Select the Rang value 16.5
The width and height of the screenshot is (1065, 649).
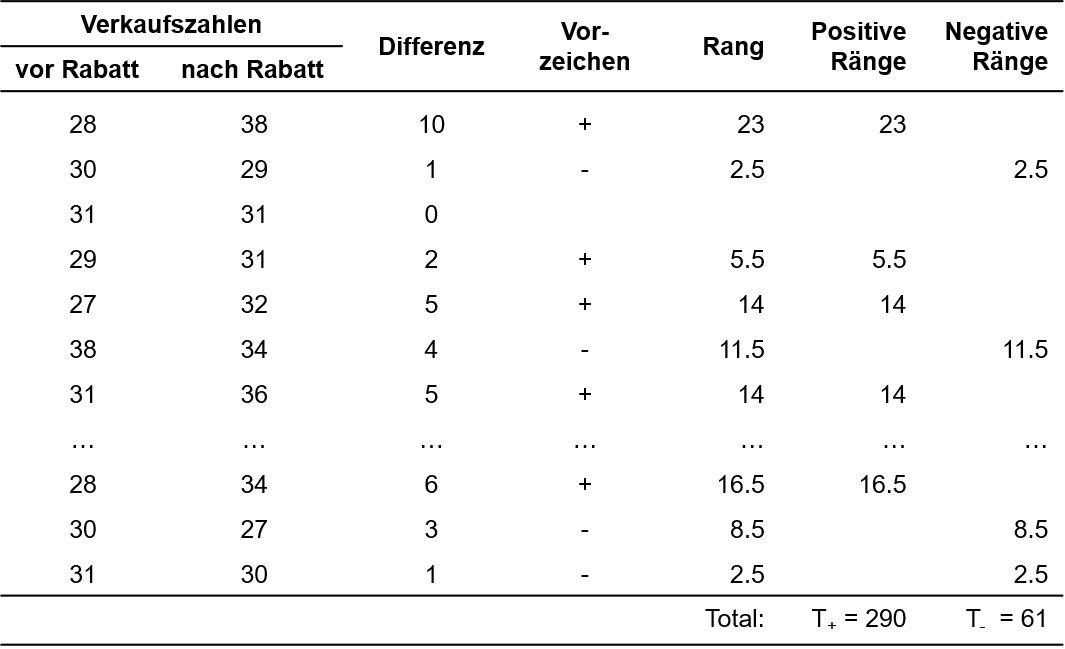point(741,484)
